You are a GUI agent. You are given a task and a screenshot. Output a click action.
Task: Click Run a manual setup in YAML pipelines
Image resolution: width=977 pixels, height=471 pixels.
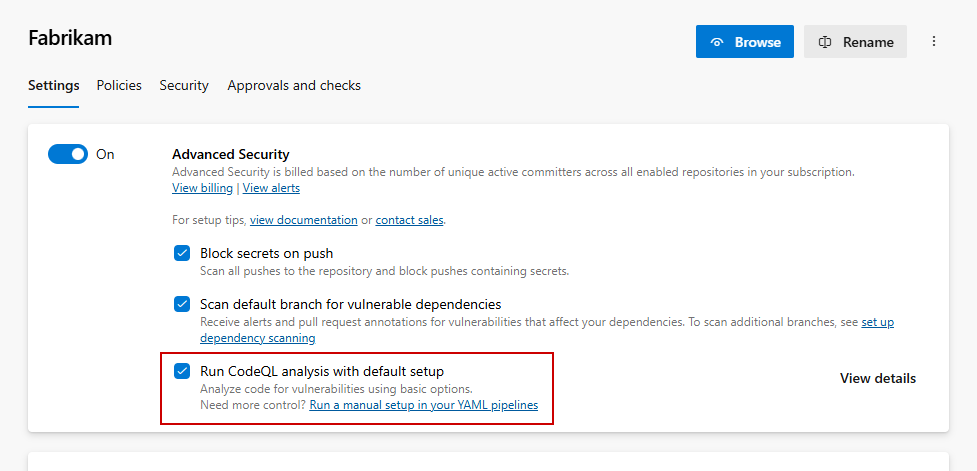click(423, 405)
